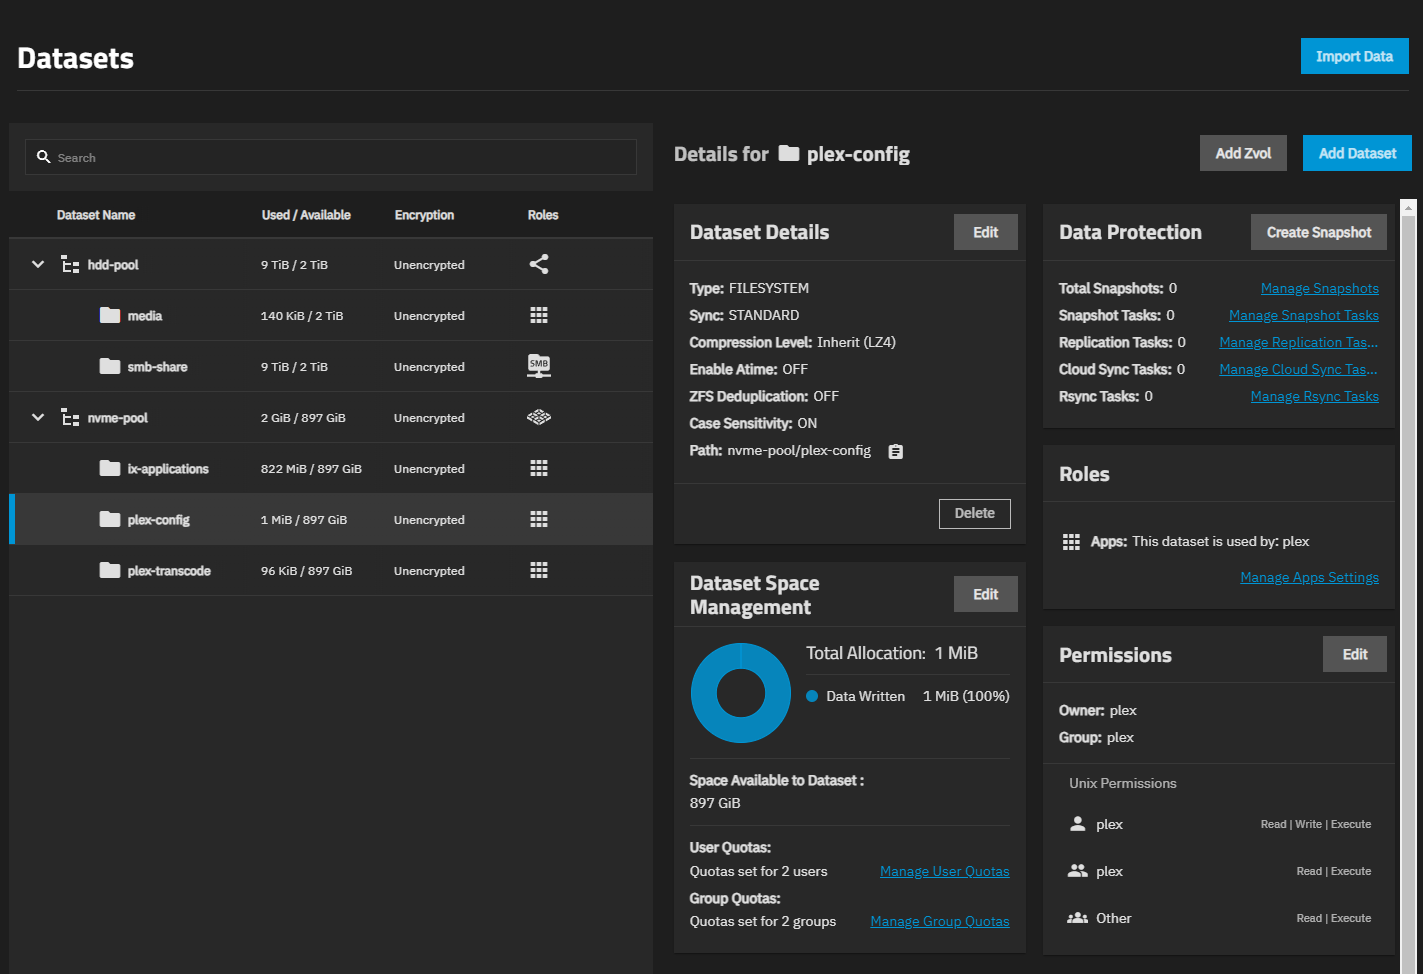1423x974 pixels.
Task: Select the nvme-pool dataset row
Action: coord(331,417)
